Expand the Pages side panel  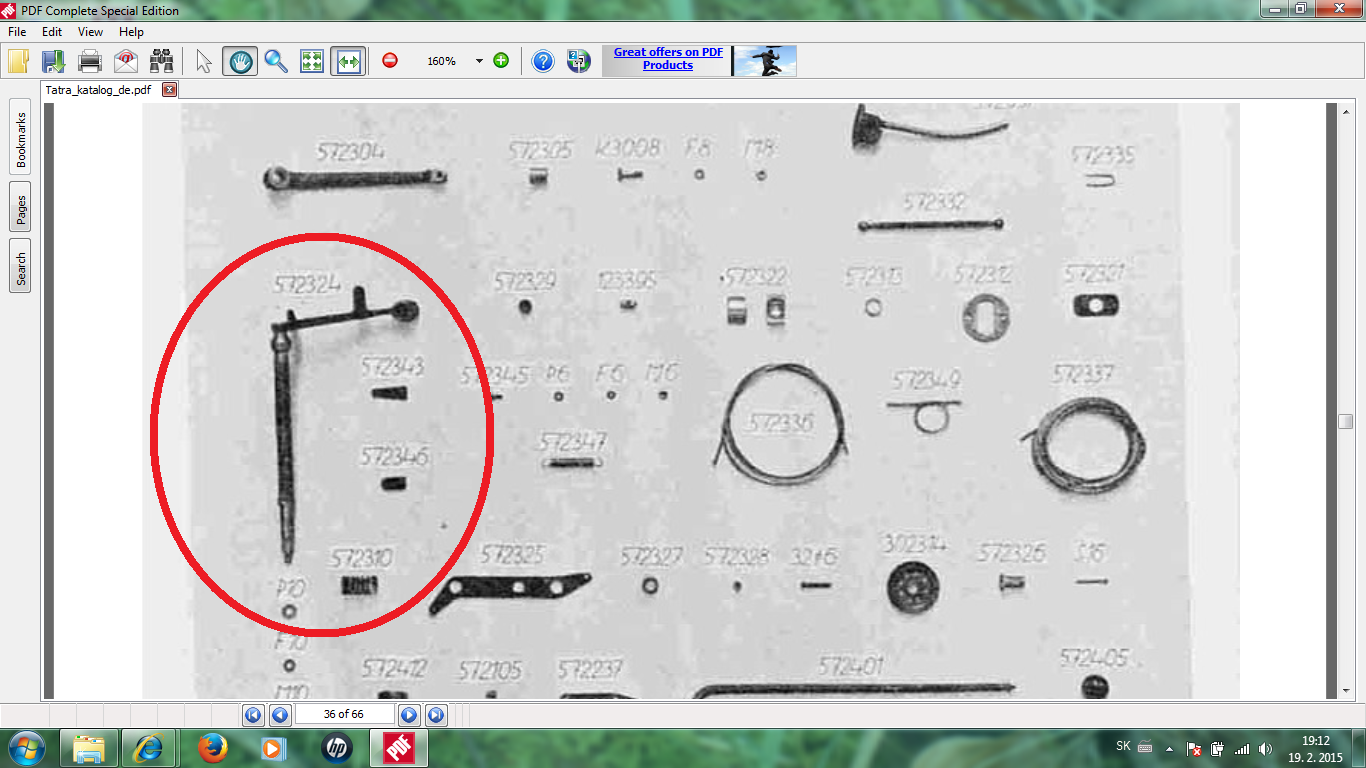tap(20, 207)
